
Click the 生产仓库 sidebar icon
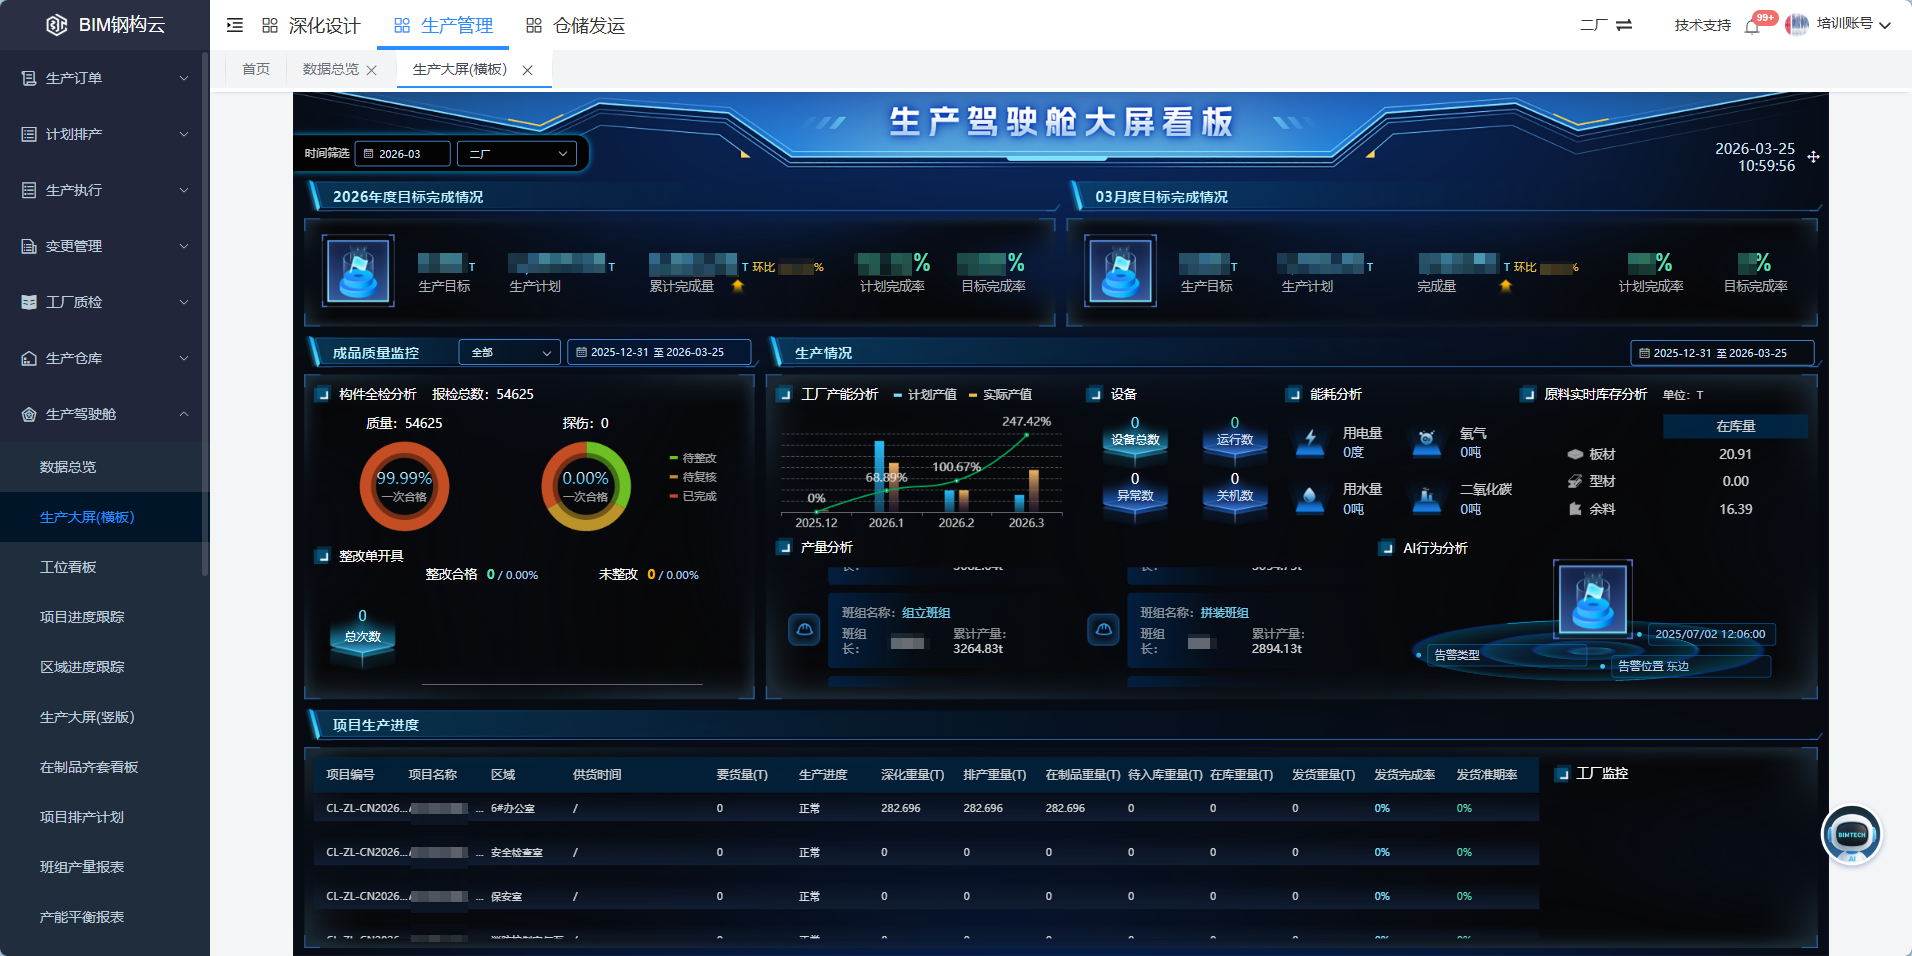pos(29,358)
